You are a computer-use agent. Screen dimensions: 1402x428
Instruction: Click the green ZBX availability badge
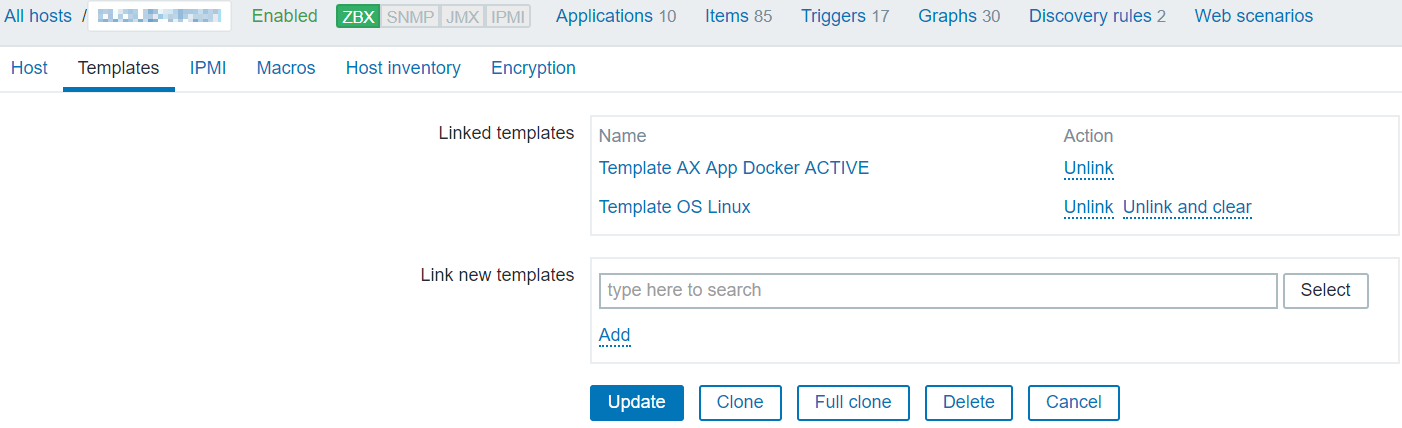click(x=358, y=16)
